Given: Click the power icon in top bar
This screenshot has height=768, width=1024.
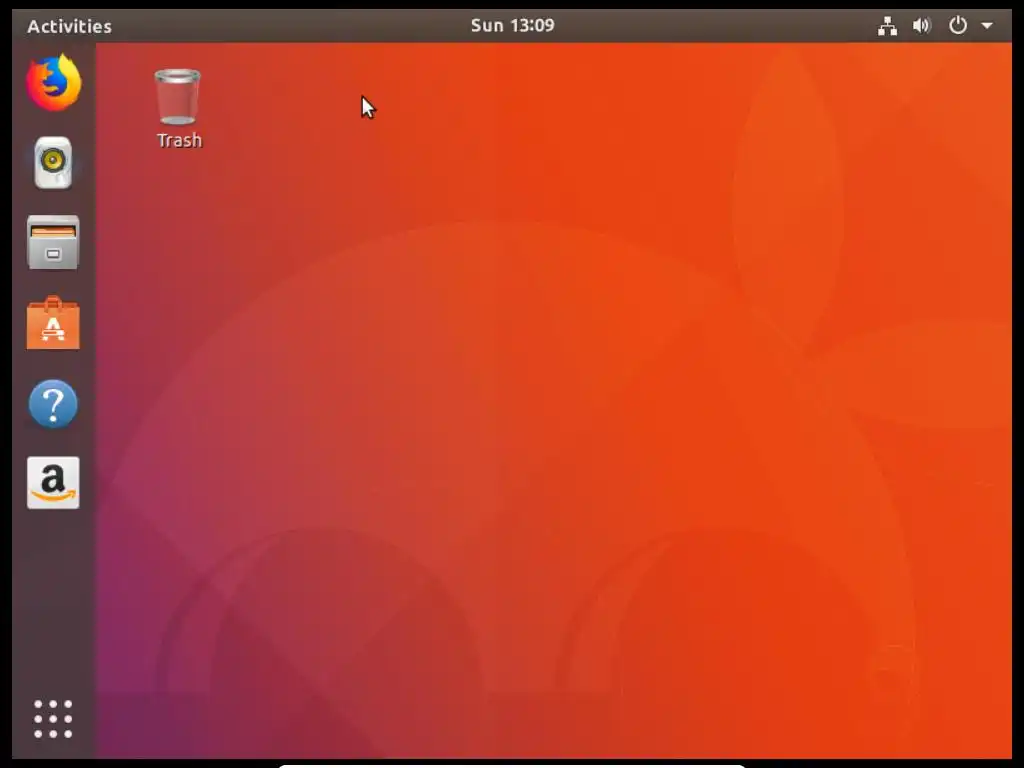Looking at the screenshot, I should (x=957, y=25).
